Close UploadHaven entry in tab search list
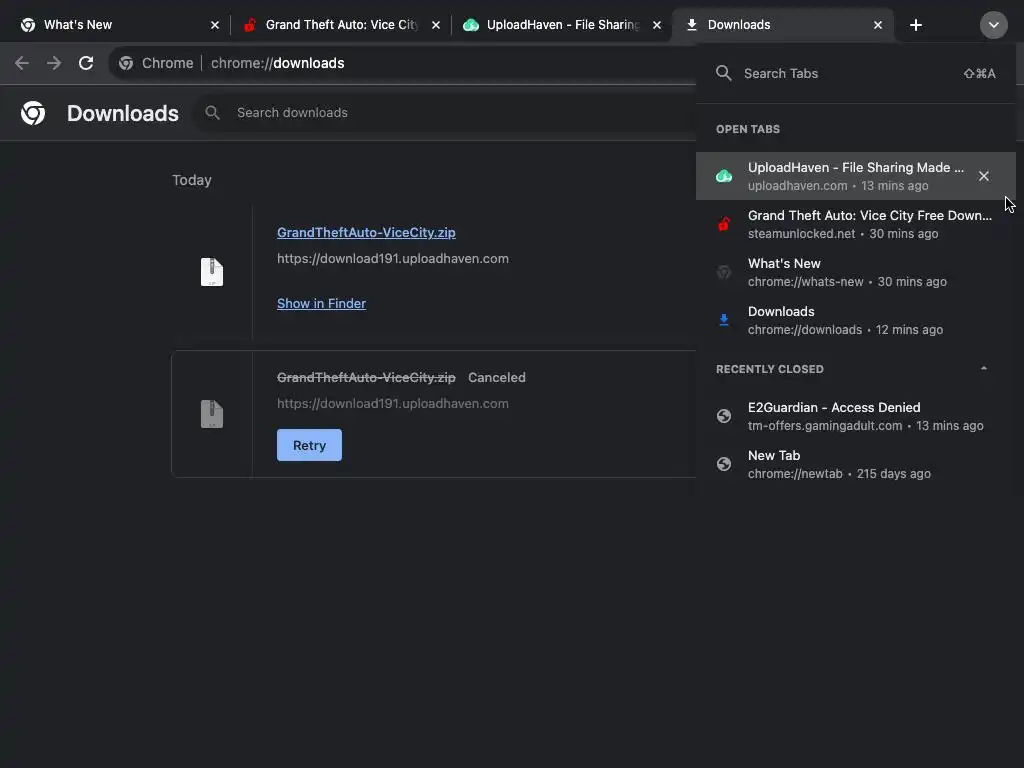 [984, 176]
